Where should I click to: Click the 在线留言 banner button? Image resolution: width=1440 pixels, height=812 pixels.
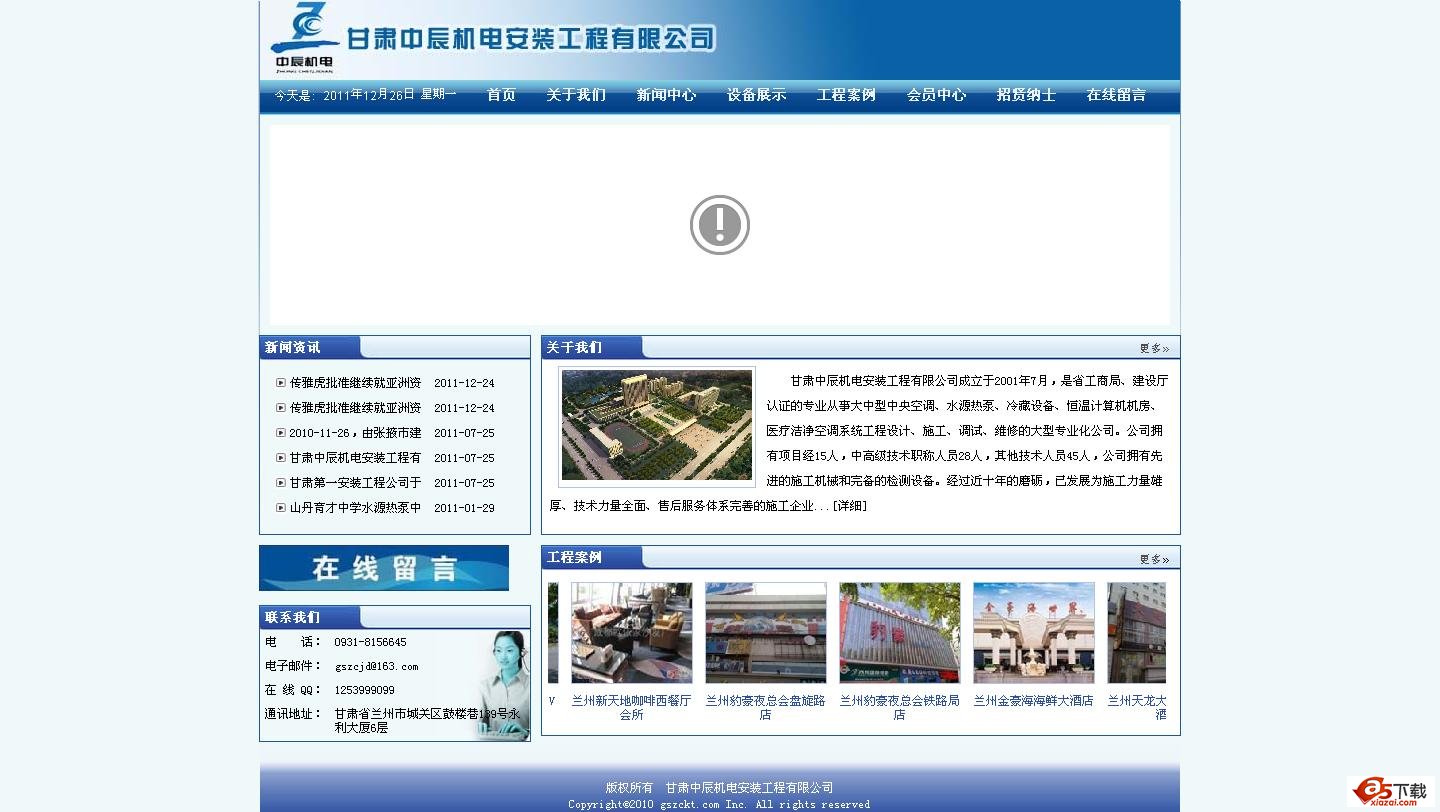(x=384, y=568)
